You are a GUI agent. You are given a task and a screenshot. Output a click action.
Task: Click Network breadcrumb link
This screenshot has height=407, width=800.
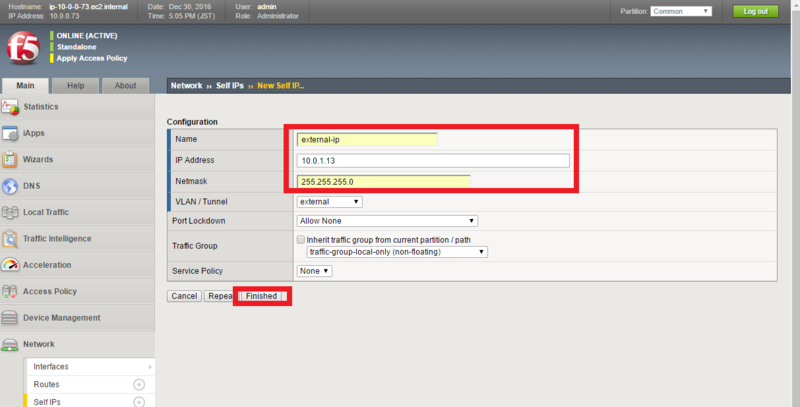(x=186, y=86)
